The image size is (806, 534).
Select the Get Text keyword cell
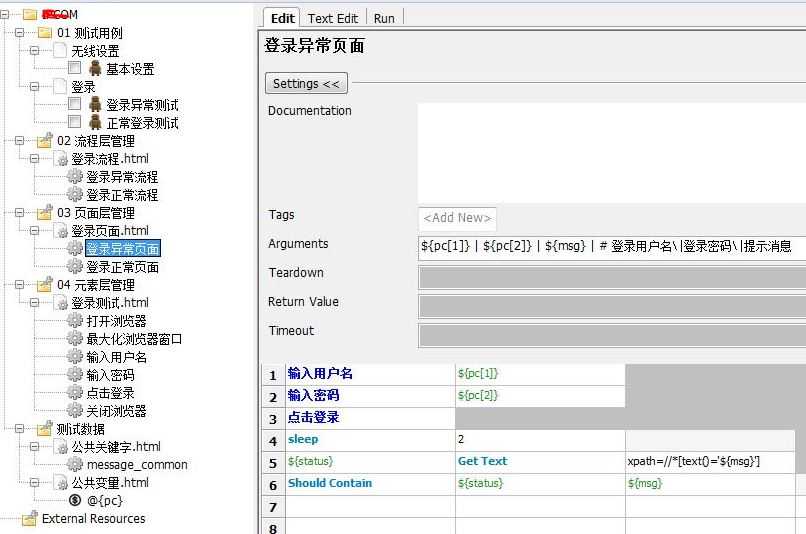point(540,462)
